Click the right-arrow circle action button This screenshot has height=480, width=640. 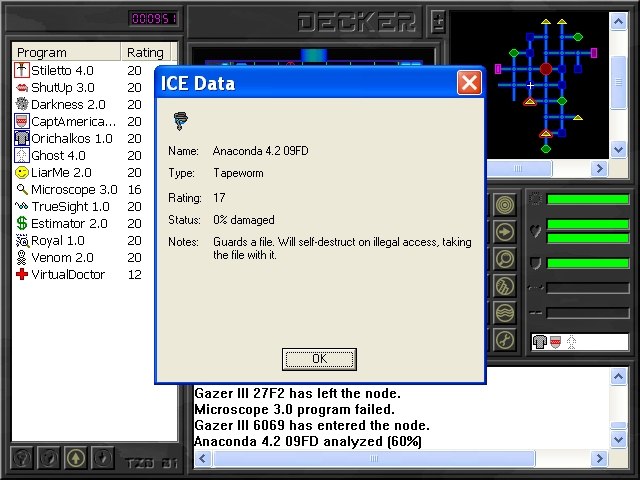(x=505, y=232)
